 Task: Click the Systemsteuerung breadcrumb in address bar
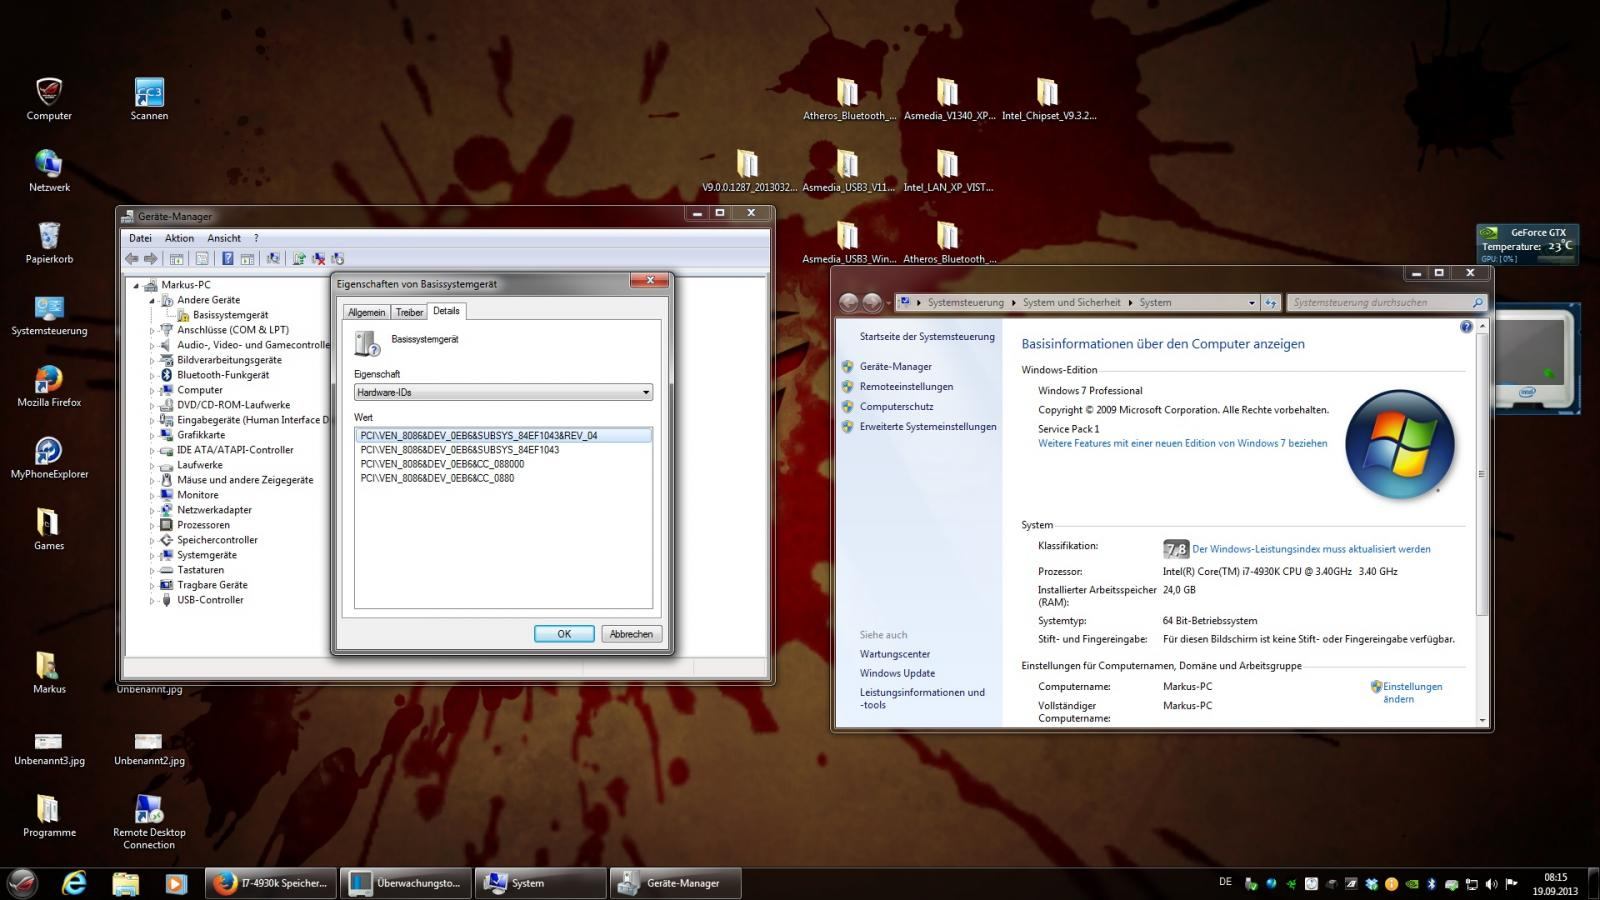pyautogui.click(x=965, y=302)
